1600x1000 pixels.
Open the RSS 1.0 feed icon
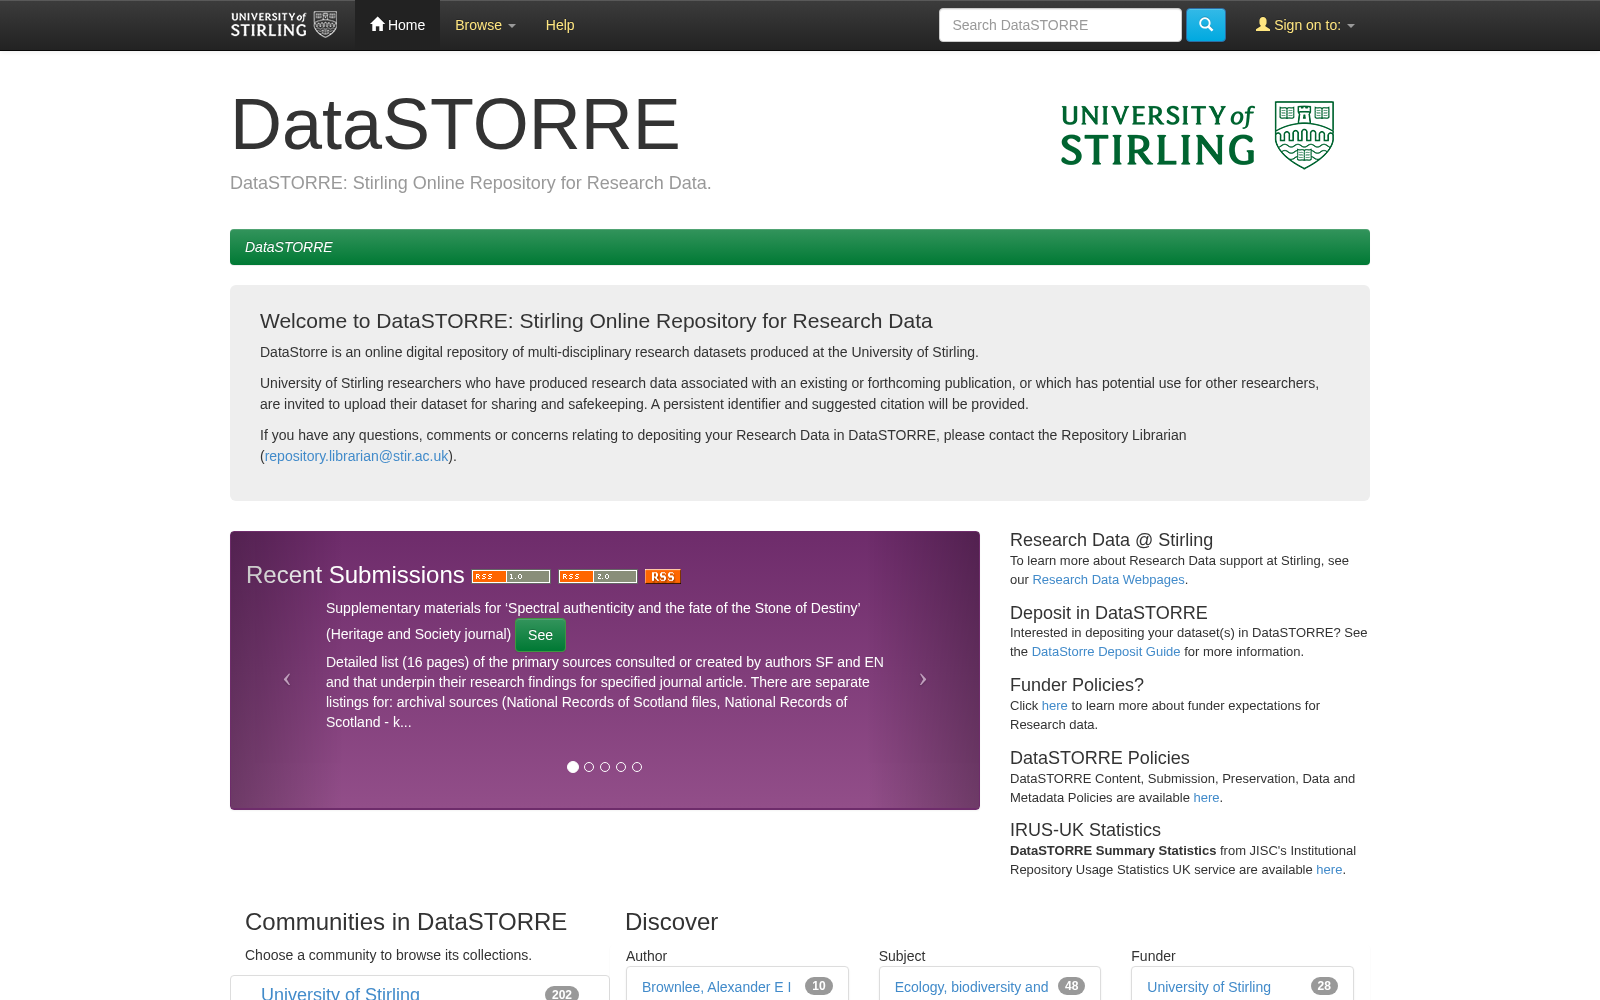click(511, 576)
